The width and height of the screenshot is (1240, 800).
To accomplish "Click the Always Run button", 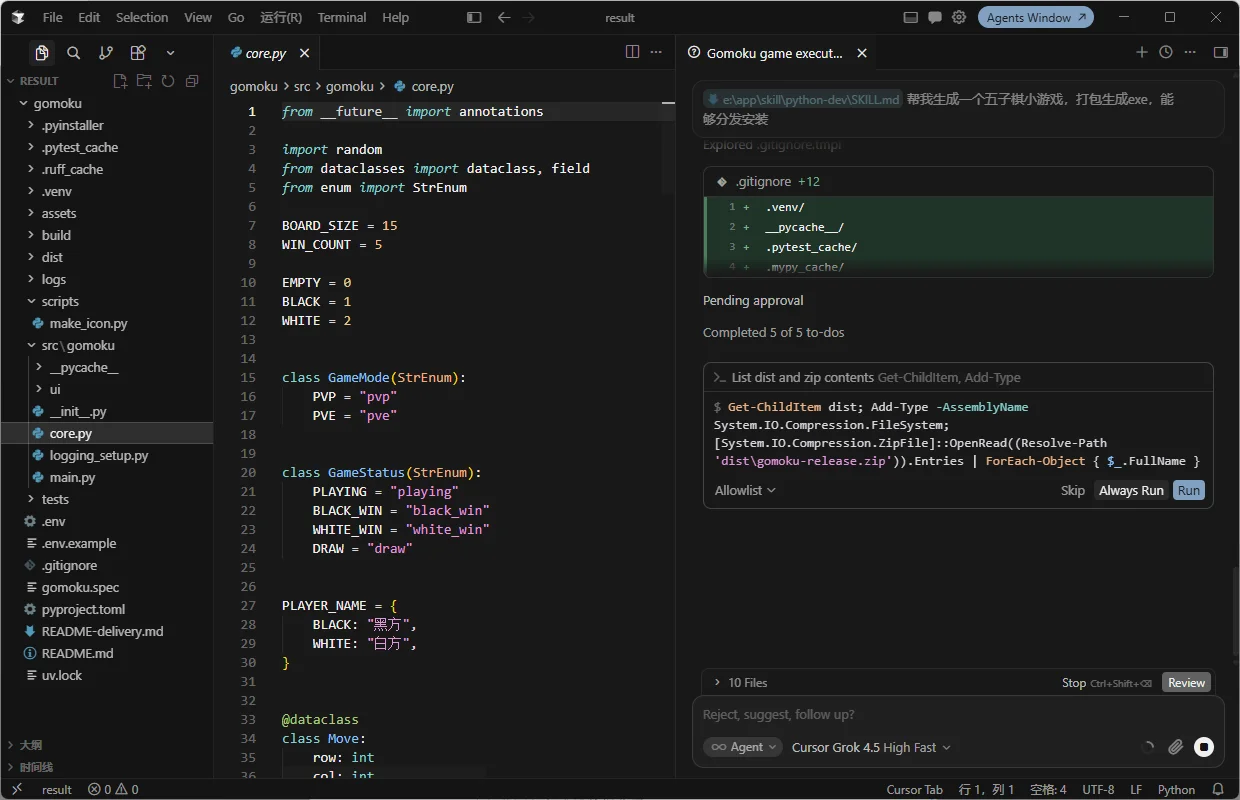I will [1131, 490].
